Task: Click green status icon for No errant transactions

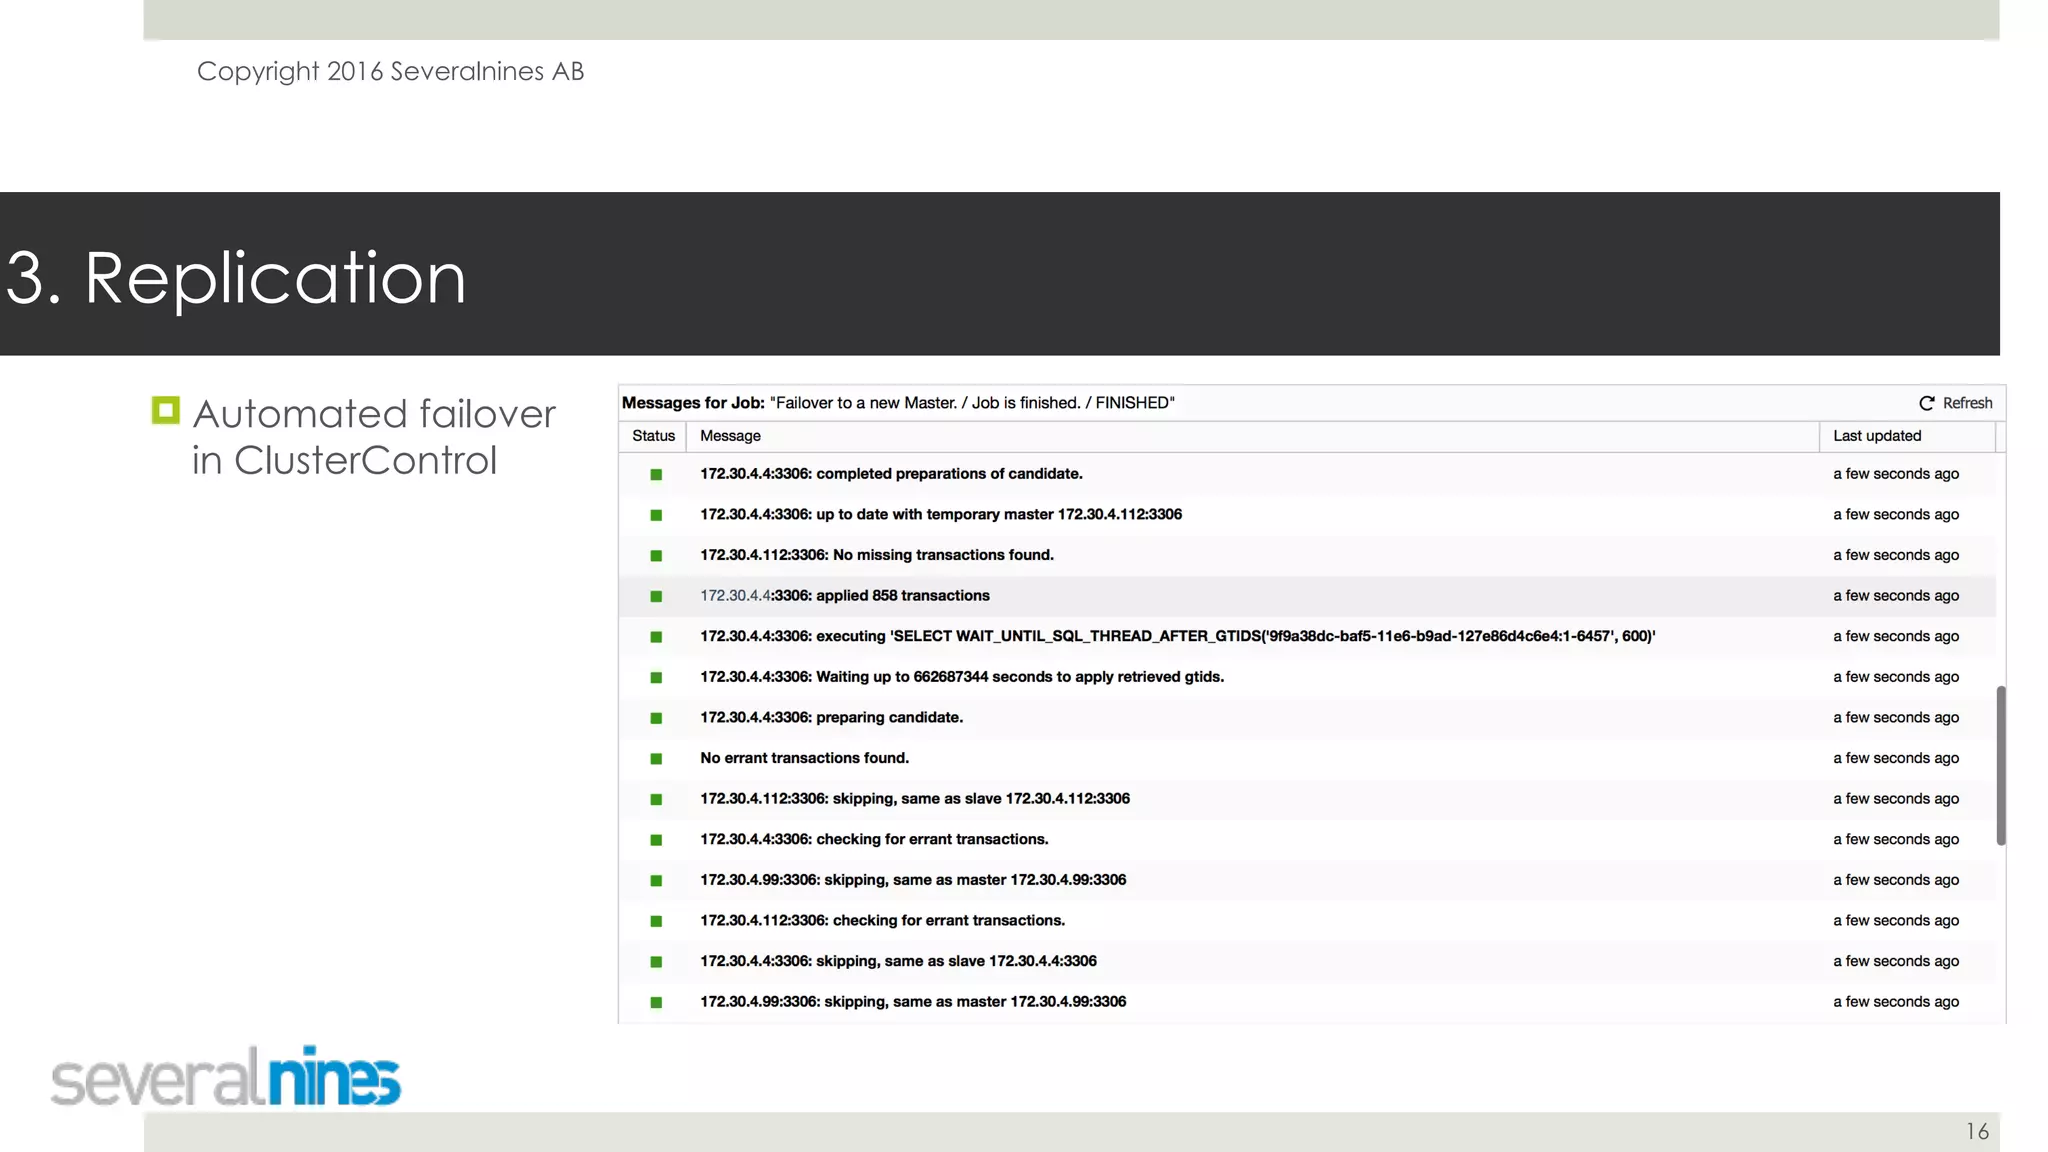Action: click(x=656, y=758)
